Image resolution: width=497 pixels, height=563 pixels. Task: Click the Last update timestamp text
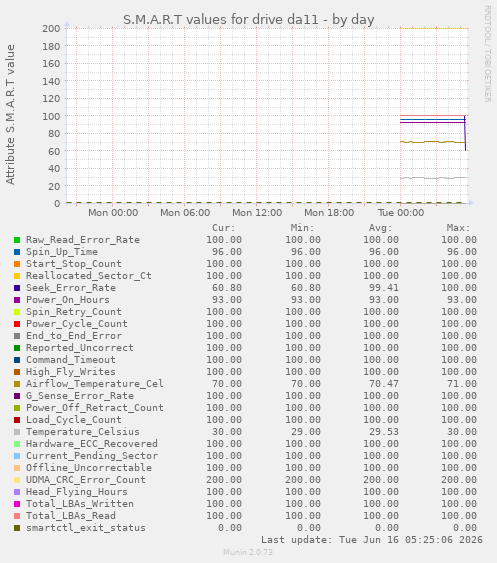[x=372, y=540]
